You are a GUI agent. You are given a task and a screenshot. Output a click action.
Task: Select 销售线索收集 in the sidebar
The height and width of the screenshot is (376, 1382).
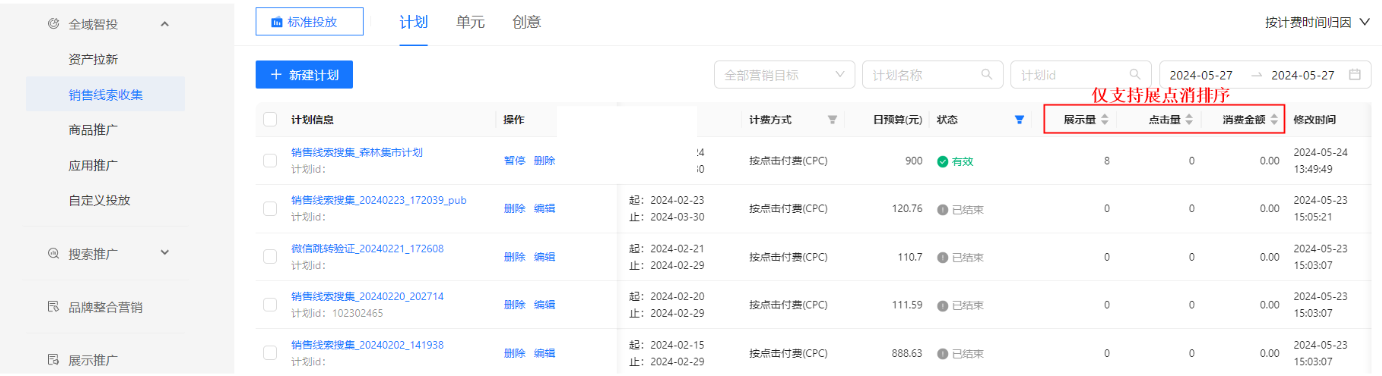tap(106, 94)
